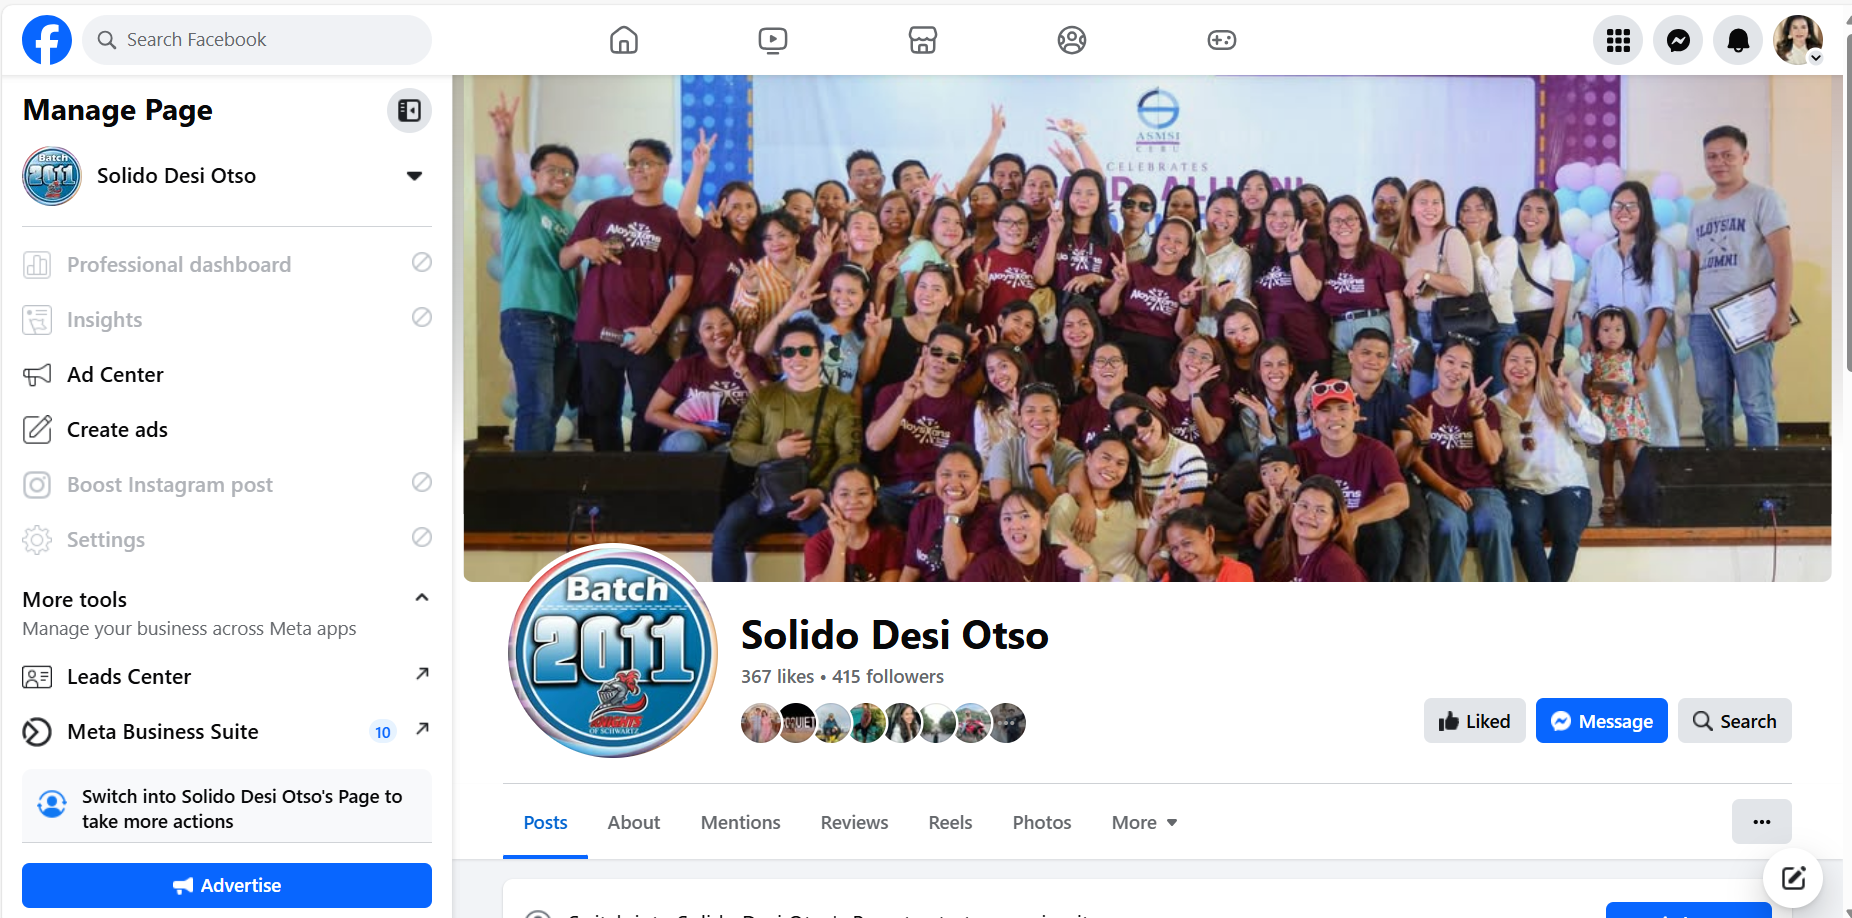Collapse the More tools section
This screenshot has height=918, width=1852.
(422, 598)
